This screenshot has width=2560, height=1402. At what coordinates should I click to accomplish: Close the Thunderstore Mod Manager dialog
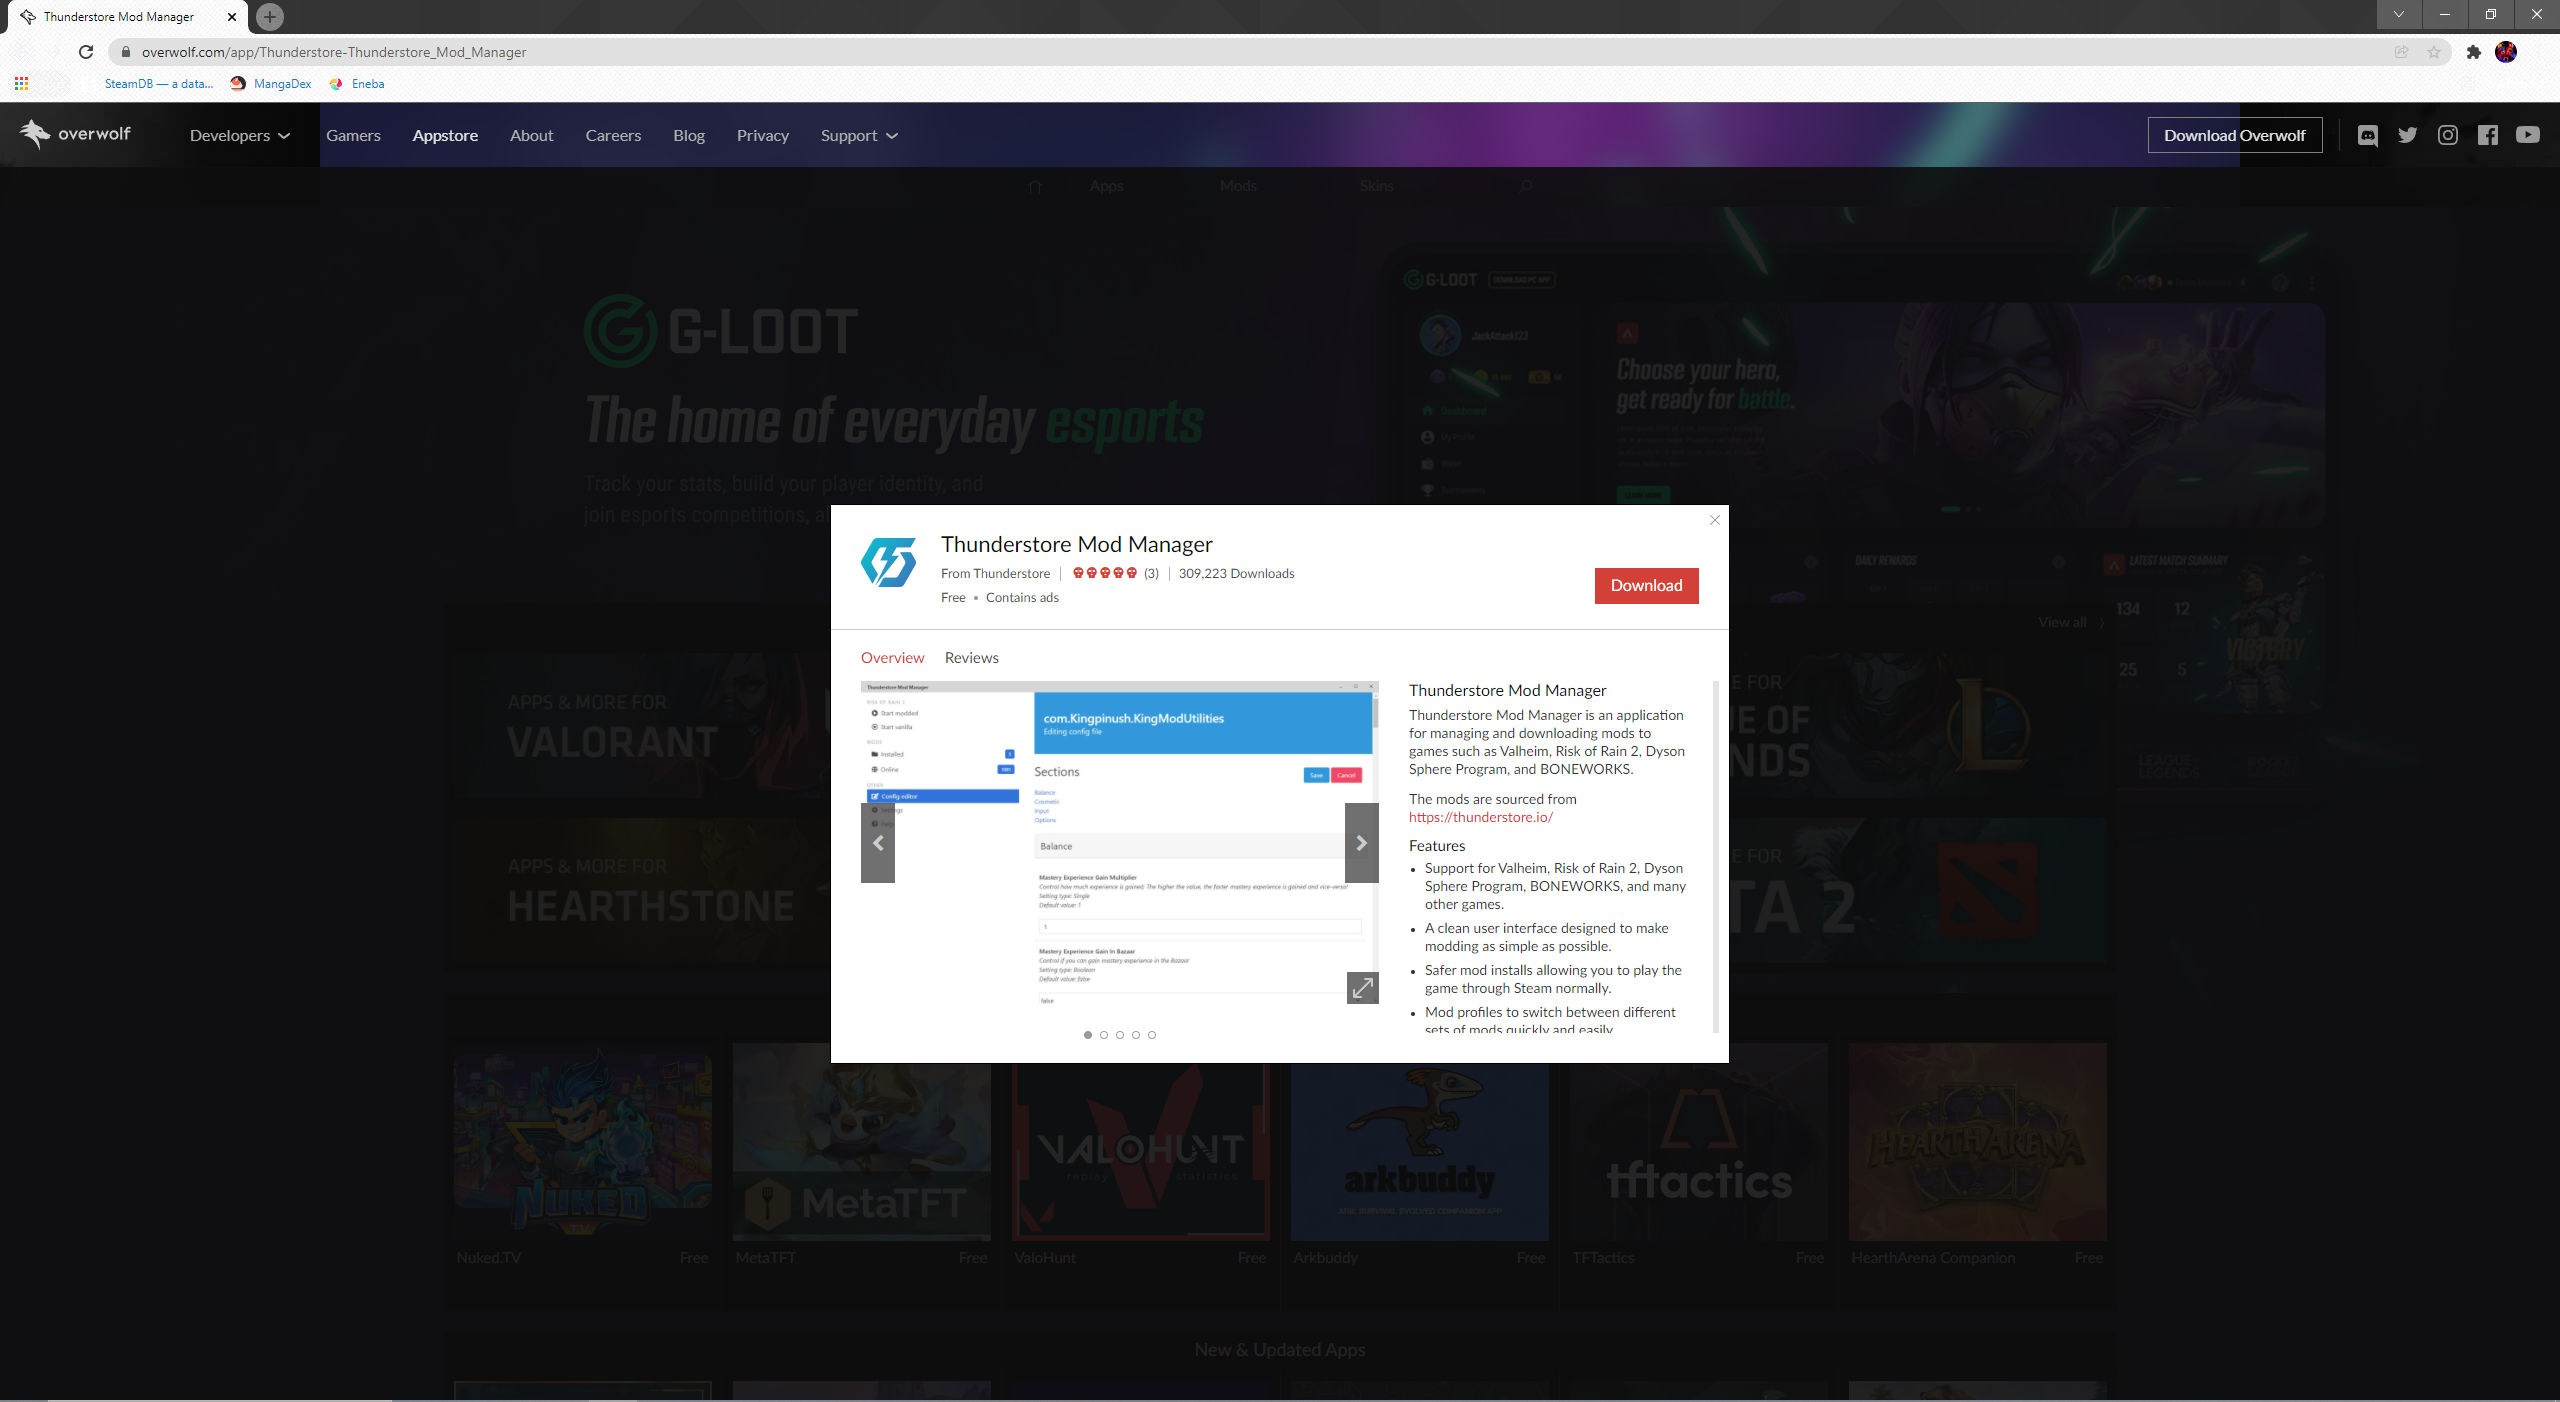tap(1715, 520)
